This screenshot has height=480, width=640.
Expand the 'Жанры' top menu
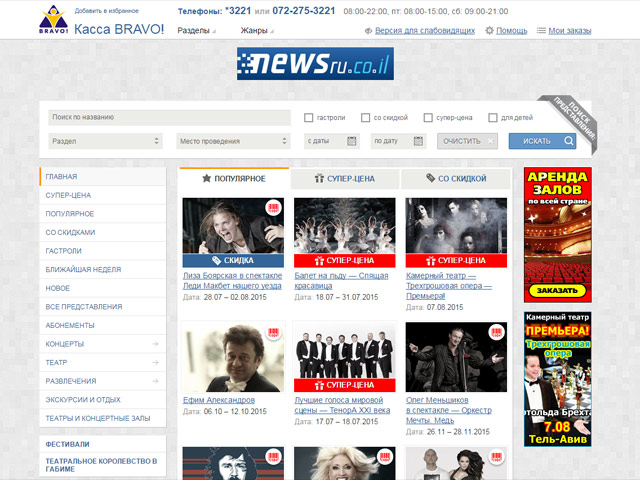pos(257,31)
